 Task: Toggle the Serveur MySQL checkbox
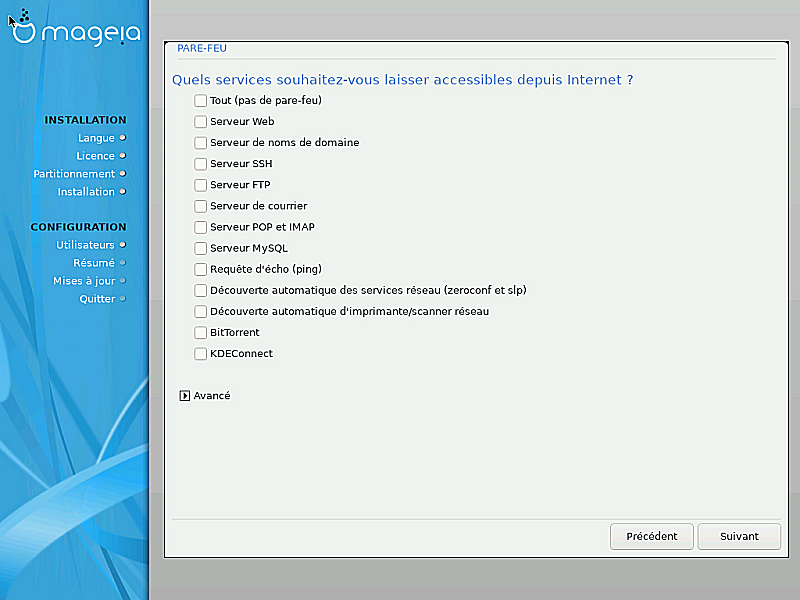coord(201,248)
